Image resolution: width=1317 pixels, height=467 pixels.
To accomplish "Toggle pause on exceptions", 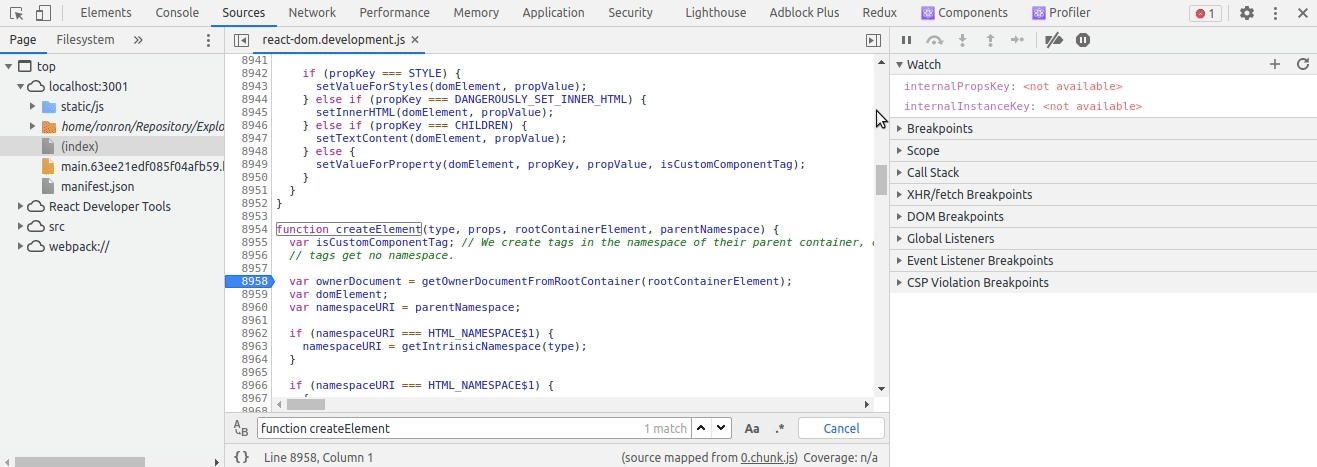I will pos(1083,40).
